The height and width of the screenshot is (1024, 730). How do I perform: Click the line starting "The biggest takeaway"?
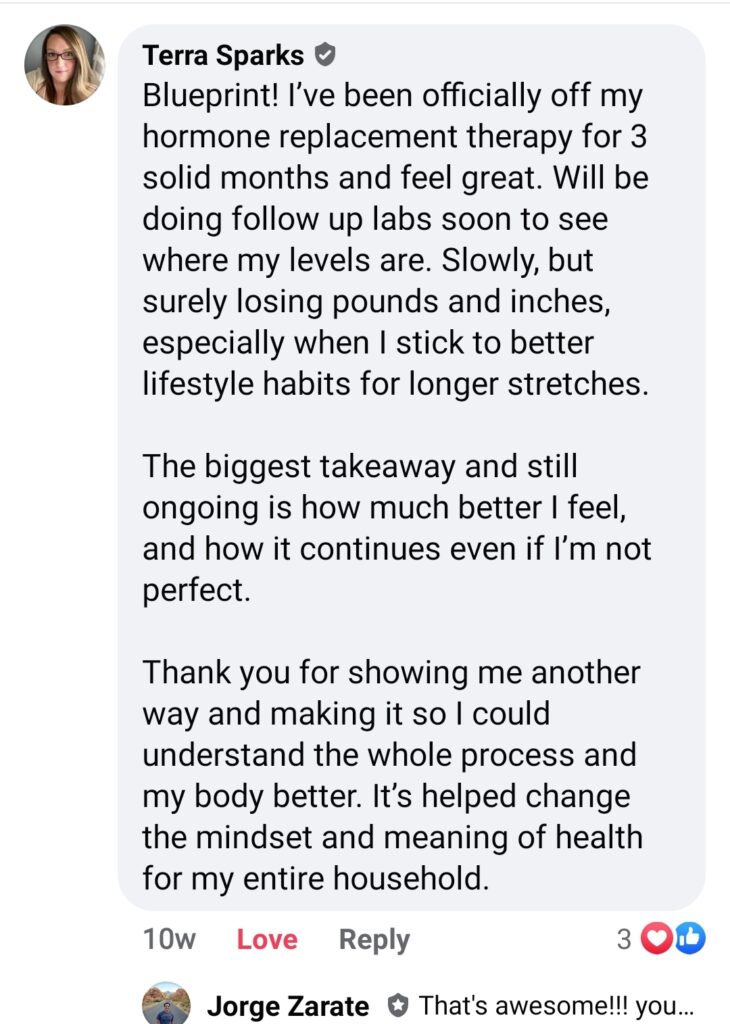[x=360, y=466]
